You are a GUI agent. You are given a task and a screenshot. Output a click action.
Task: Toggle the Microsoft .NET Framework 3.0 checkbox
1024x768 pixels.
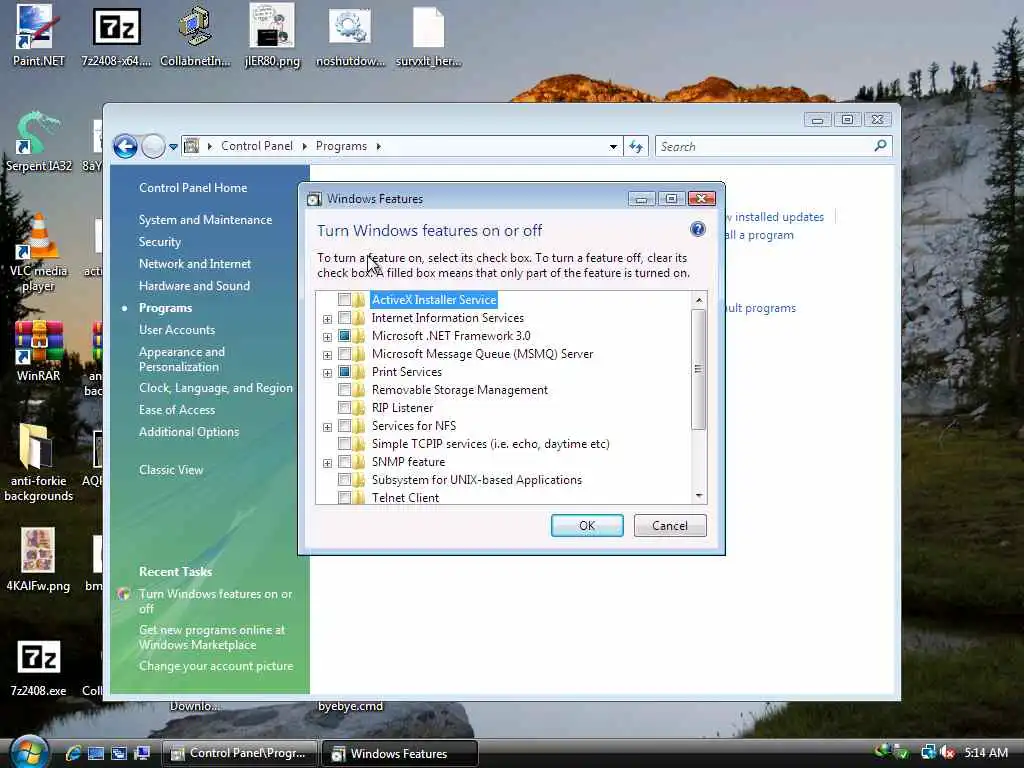(344, 336)
